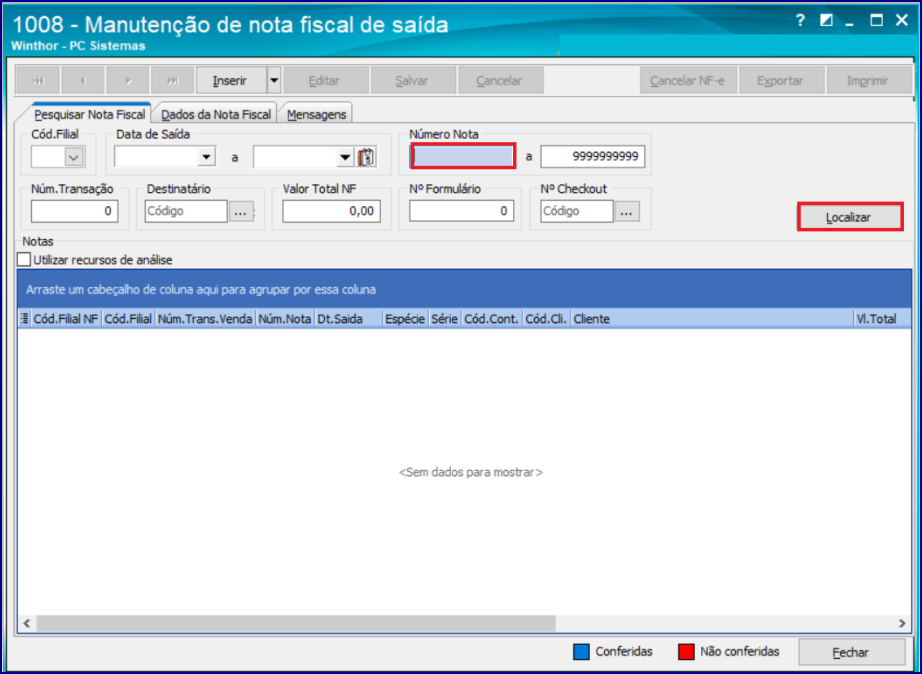The image size is (922, 674).
Task: Click the red Não conferidas swatch
Action: pyautogui.click(x=686, y=652)
